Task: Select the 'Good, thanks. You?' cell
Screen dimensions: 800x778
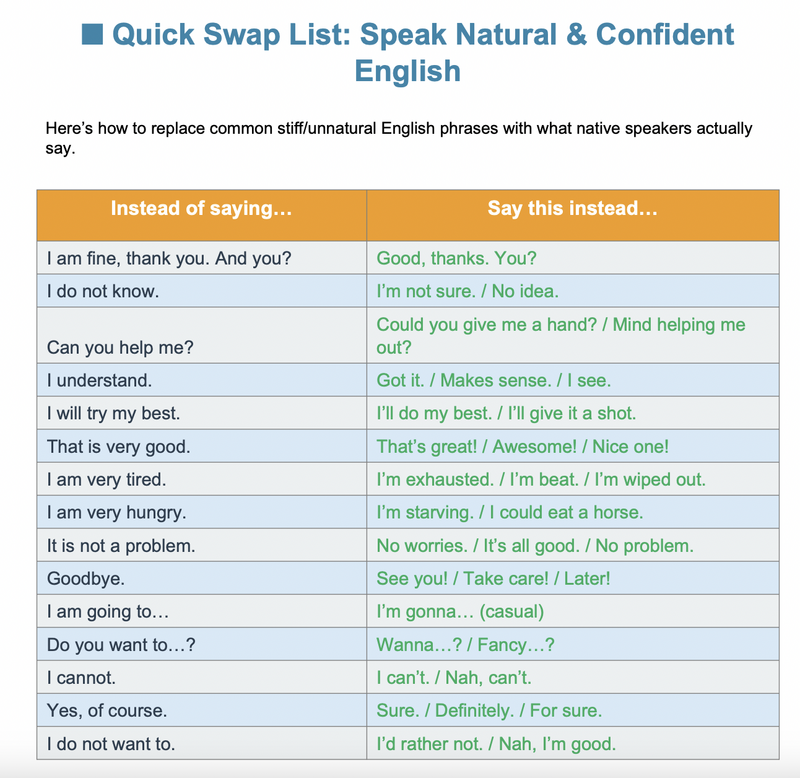Action: (x=572, y=258)
